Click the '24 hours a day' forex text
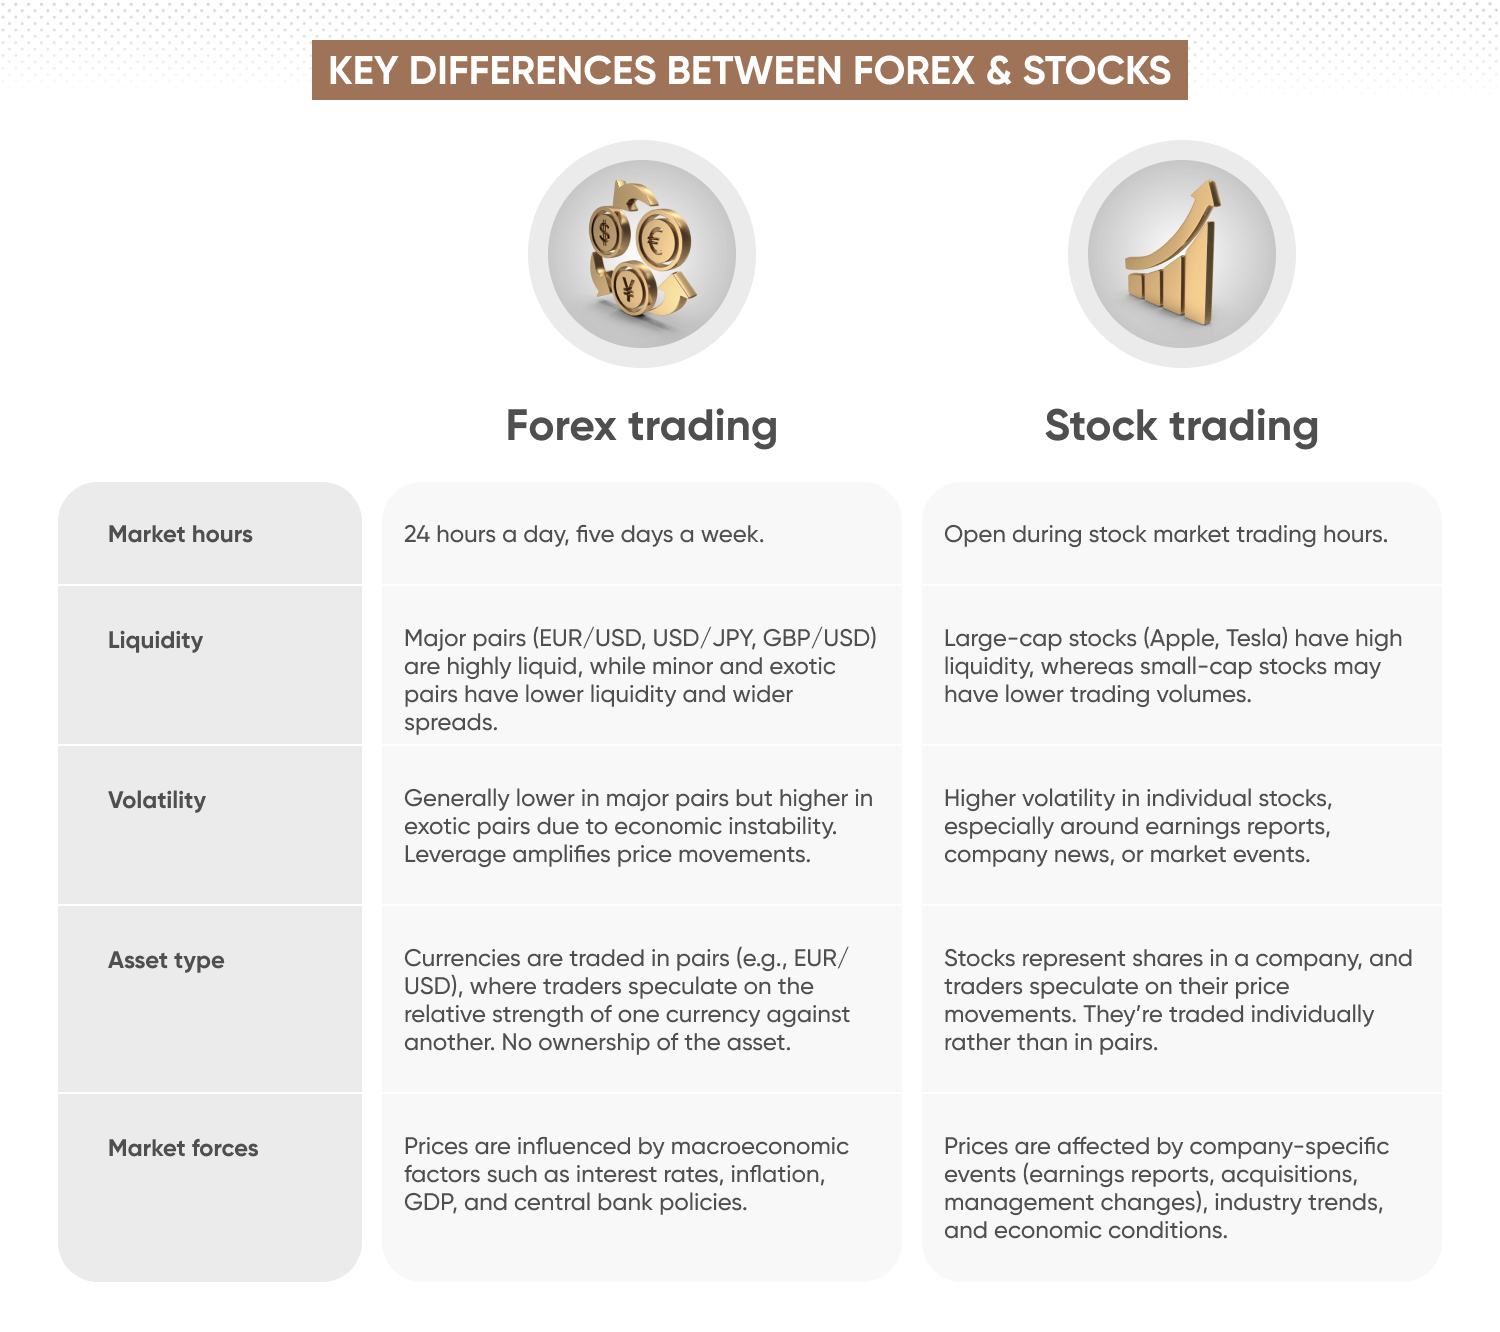This screenshot has width=1500, height=1332. (584, 534)
